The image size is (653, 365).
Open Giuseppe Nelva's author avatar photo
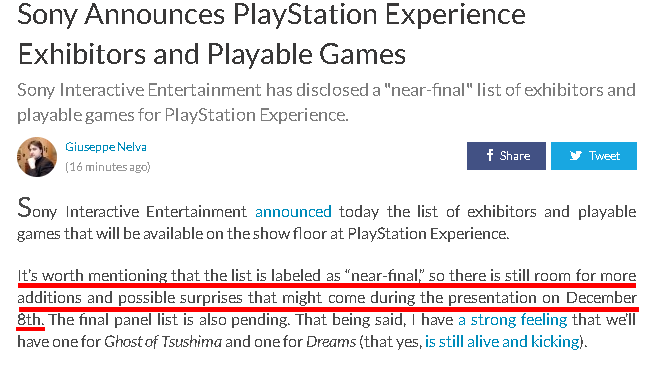[x=37, y=157]
